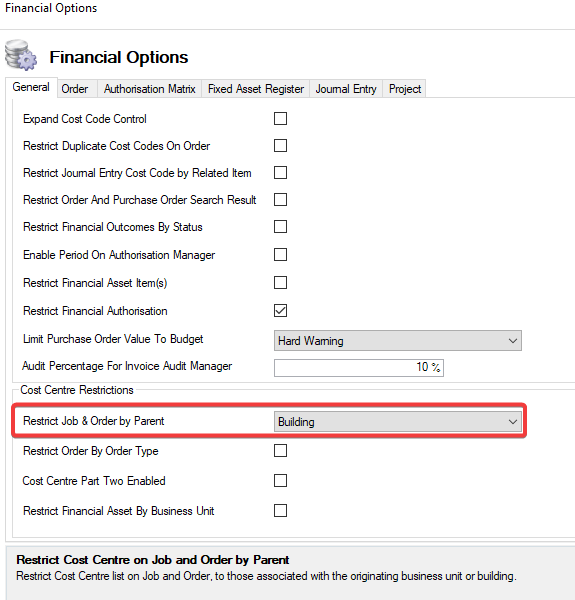Tick Restrict Duplicate Cost Codes On Order

tap(280, 145)
